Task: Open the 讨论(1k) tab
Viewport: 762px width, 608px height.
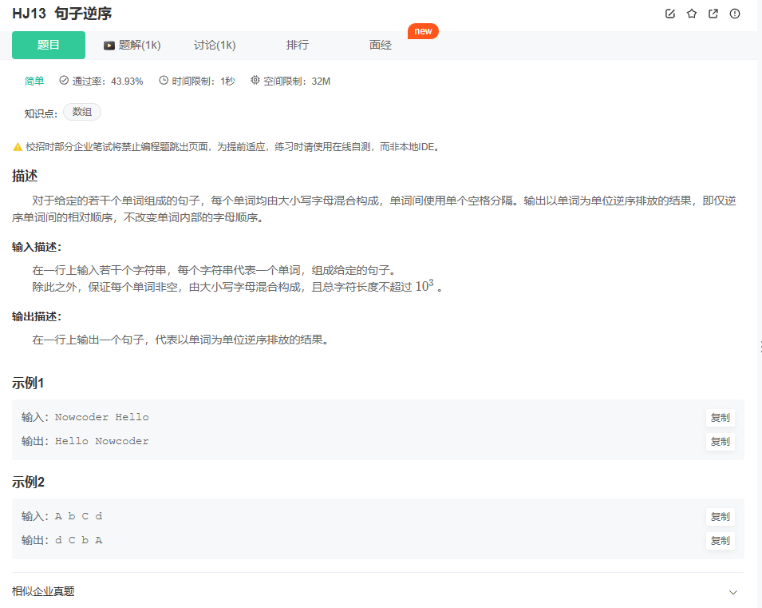Action: click(x=215, y=45)
